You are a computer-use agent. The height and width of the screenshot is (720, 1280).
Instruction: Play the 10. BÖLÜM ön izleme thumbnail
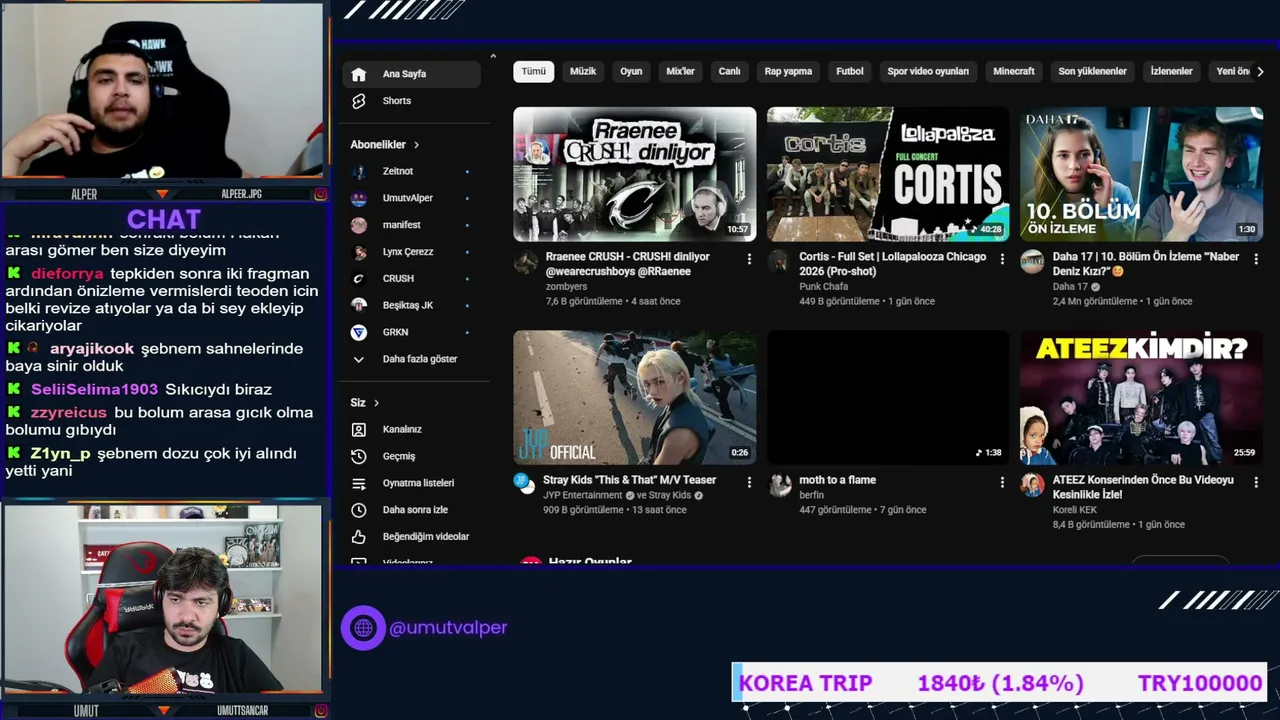point(1141,174)
